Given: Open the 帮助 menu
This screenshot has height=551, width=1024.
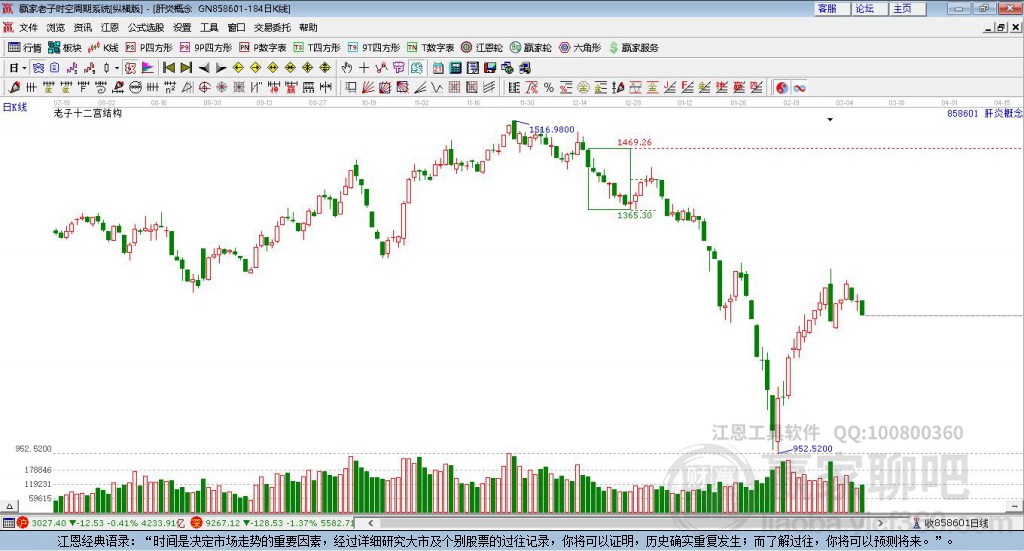Looking at the screenshot, I should [308, 27].
